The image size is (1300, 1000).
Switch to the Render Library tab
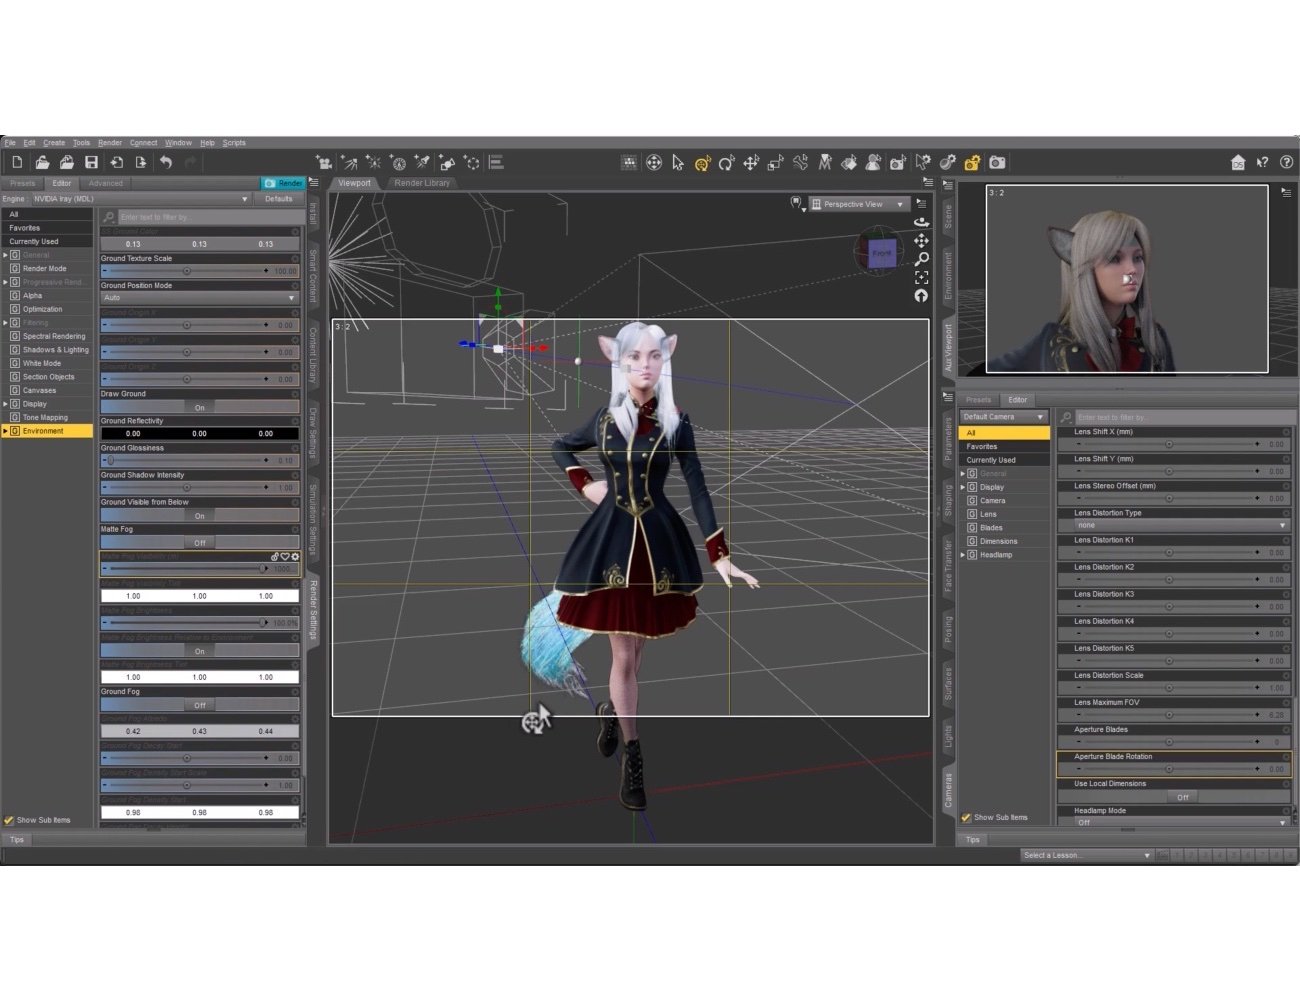[x=422, y=183]
